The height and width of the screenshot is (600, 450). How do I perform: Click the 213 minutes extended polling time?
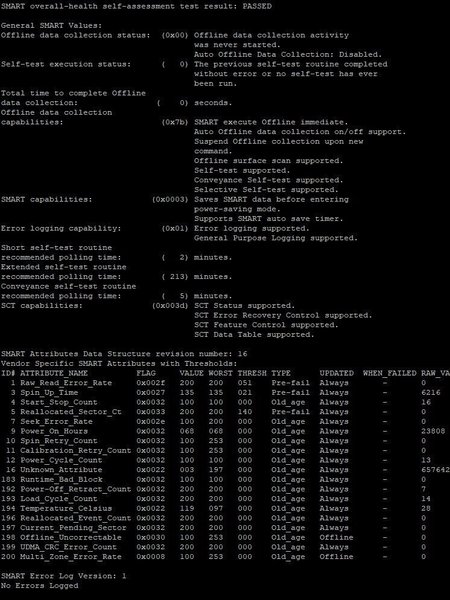[197, 277]
